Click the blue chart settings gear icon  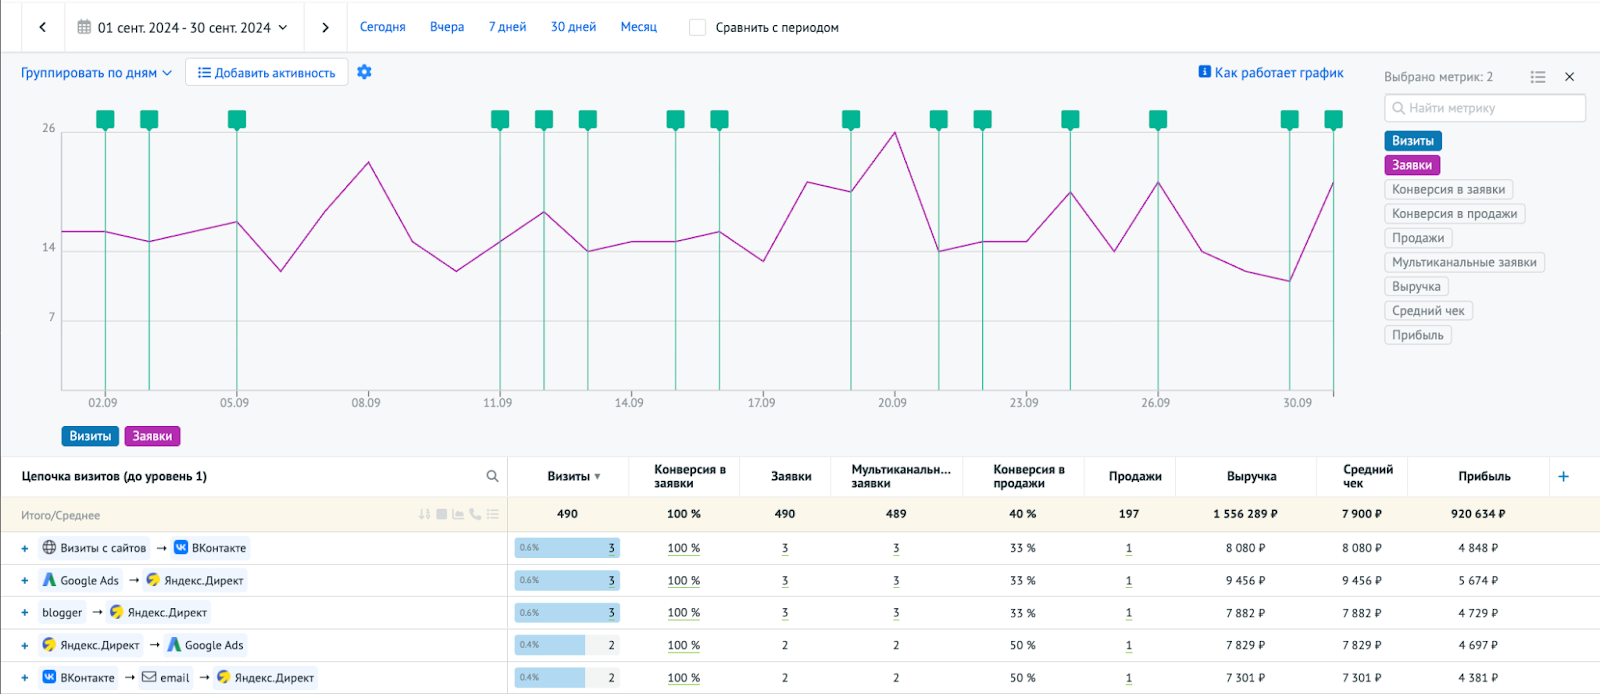point(364,72)
